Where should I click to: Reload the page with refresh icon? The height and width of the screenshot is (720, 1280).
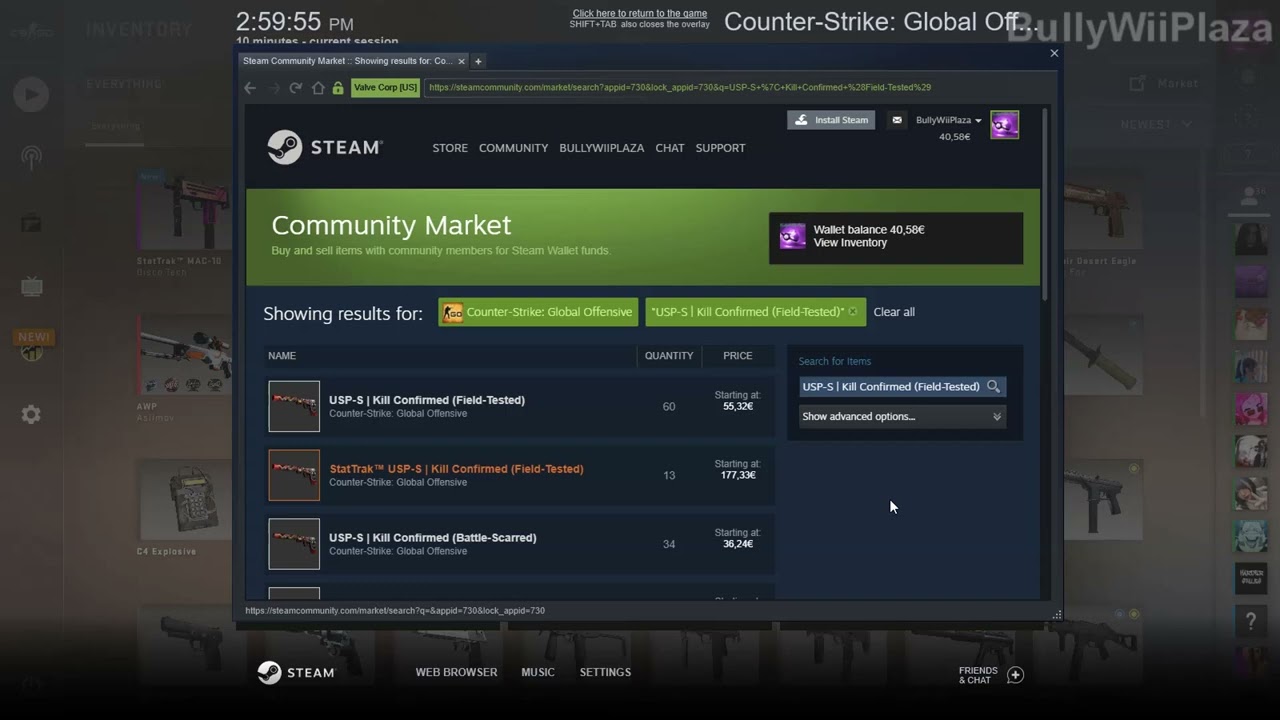(x=296, y=88)
